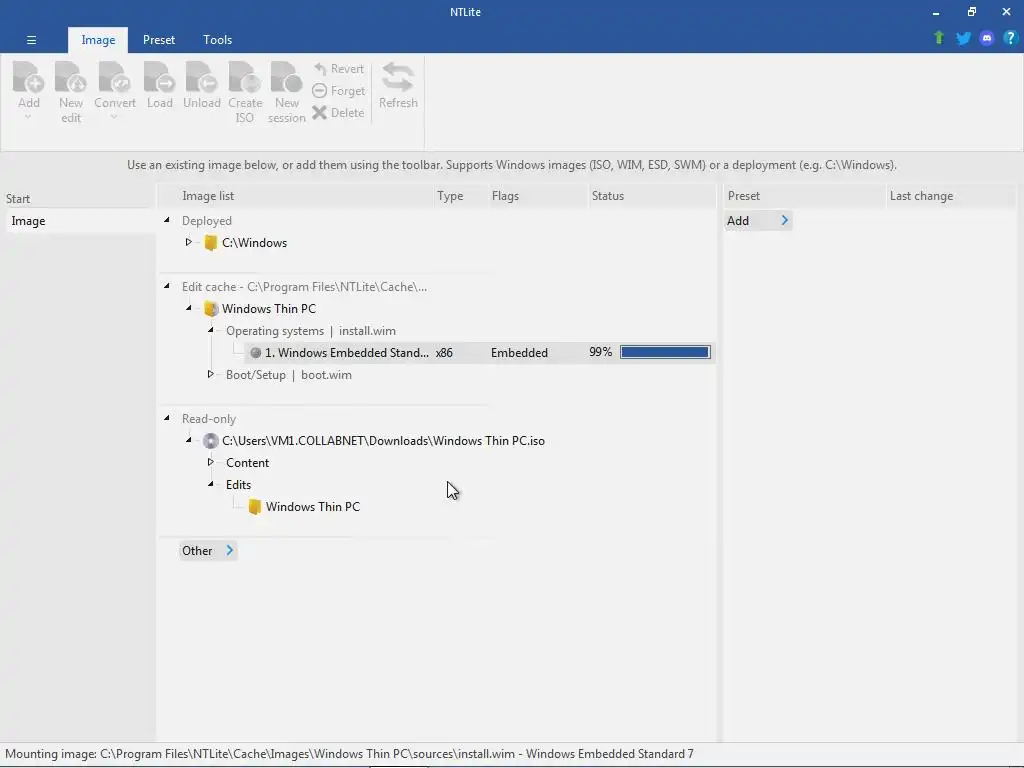This screenshot has height=768, width=1024.
Task: Click the 'Mounting image' status bar text
Action: point(349,754)
